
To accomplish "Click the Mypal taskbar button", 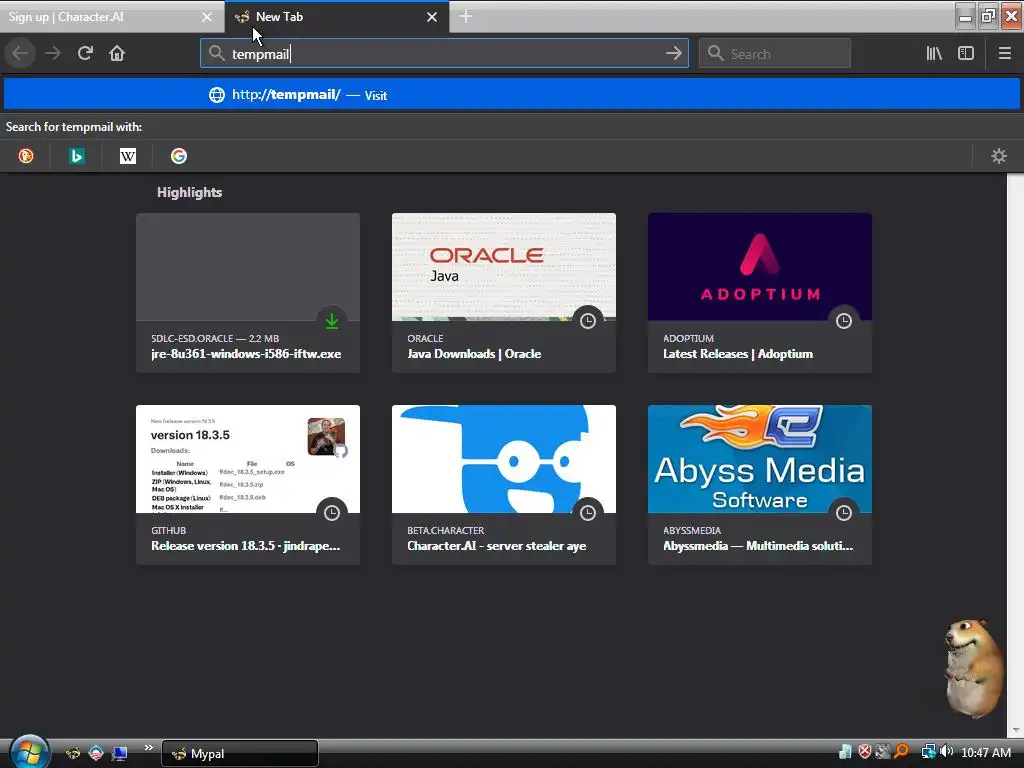I will [240, 754].
